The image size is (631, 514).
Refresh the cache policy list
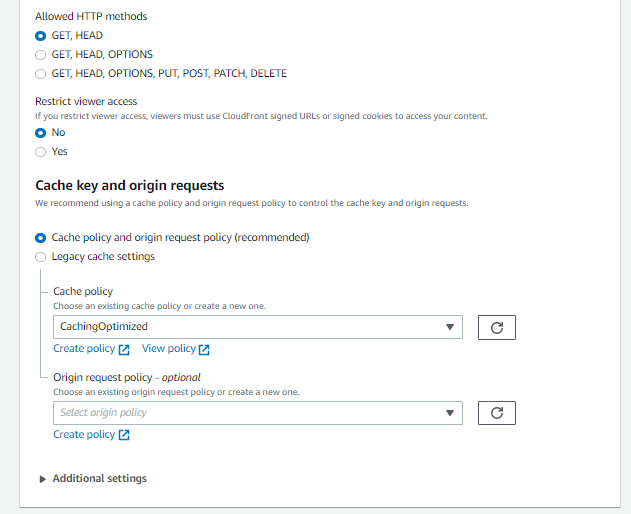[x=496, y=327]
